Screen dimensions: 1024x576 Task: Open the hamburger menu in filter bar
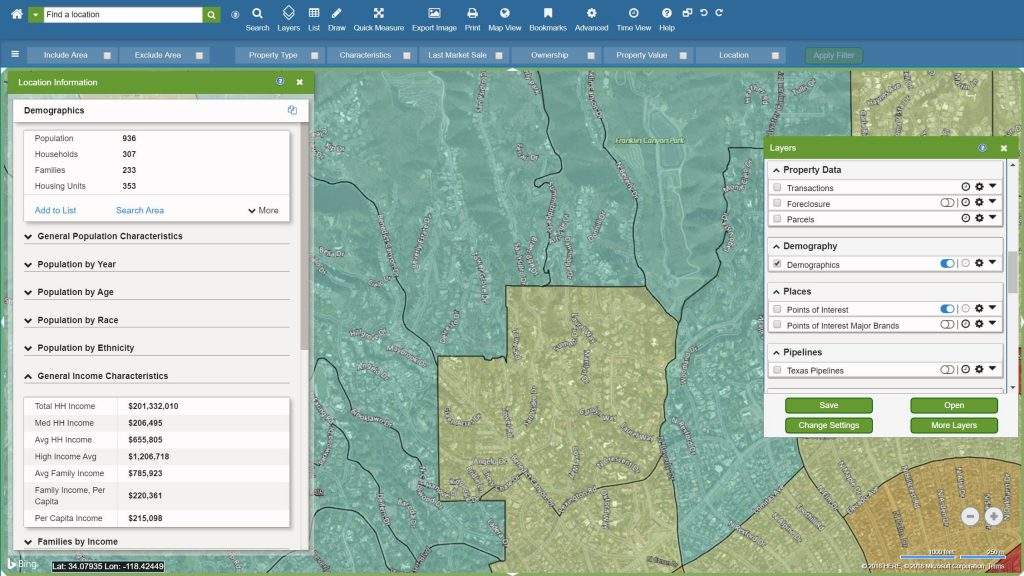pyautogui.click(x=15, y=54)
